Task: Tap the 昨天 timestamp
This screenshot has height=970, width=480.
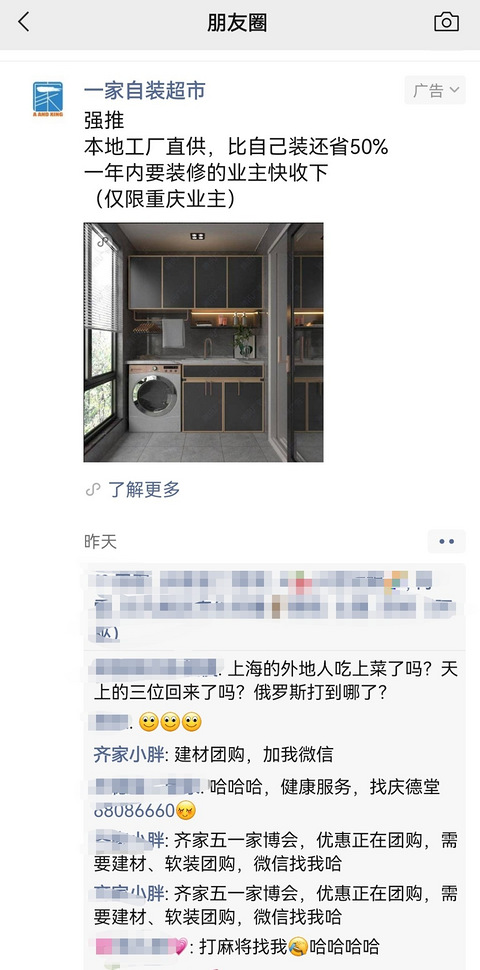Action: (100, 542)
